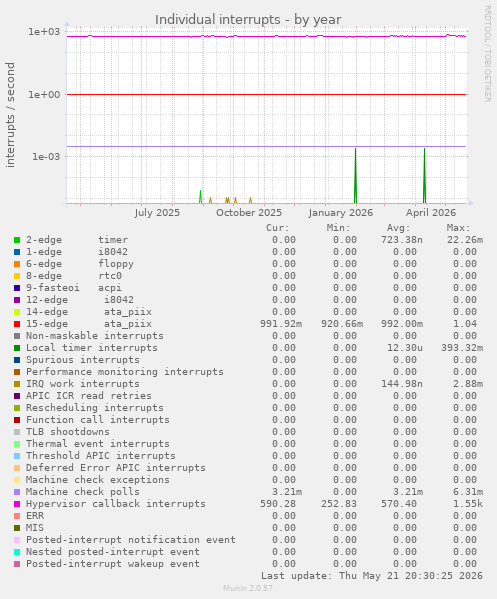Click the tall green spike near April 2026
497x599 pixels.
[x=424, y=176]
